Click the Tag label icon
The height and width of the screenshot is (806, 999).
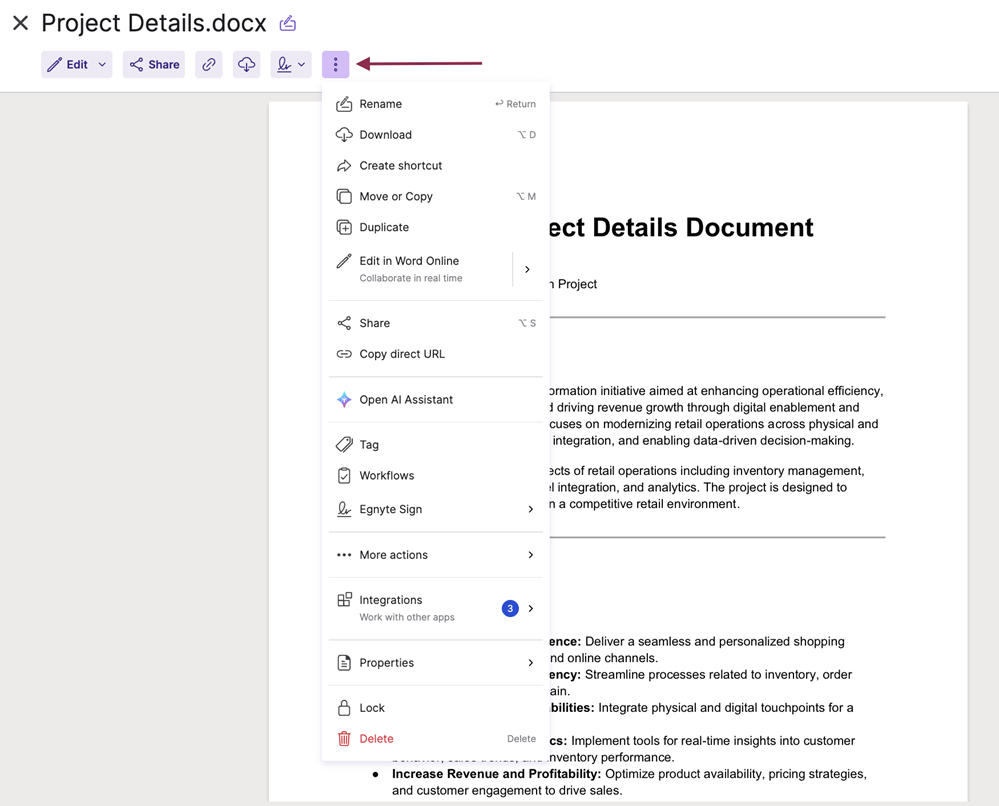344,445
